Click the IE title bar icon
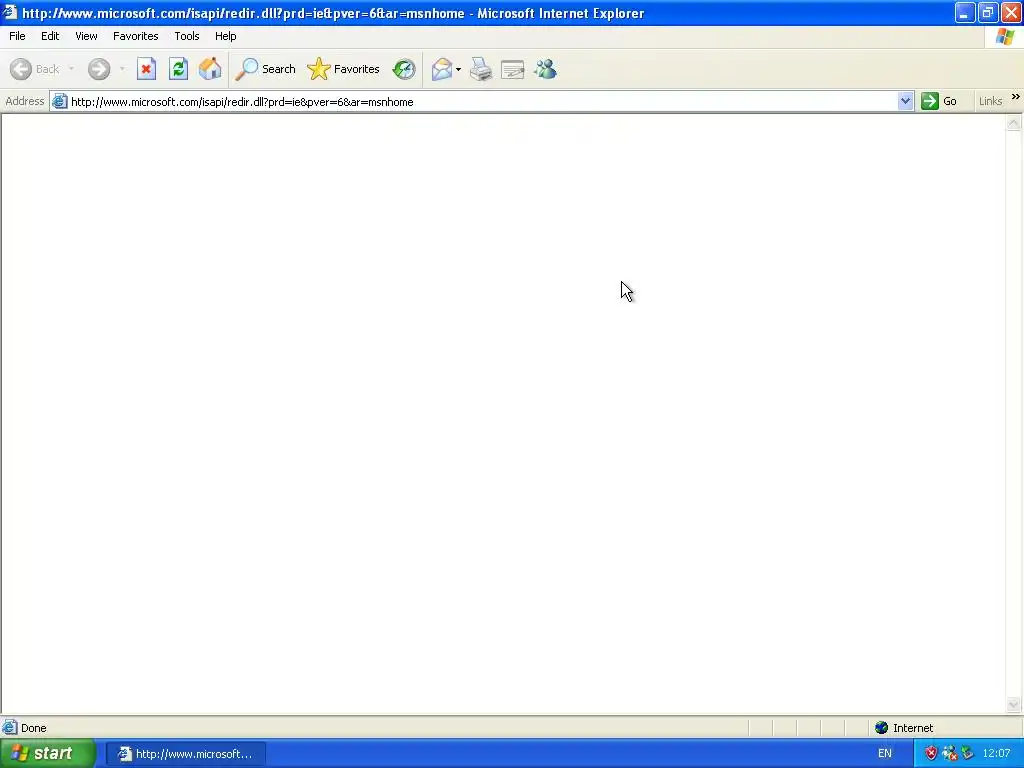Screen dimensions: 1024x768 10,12
